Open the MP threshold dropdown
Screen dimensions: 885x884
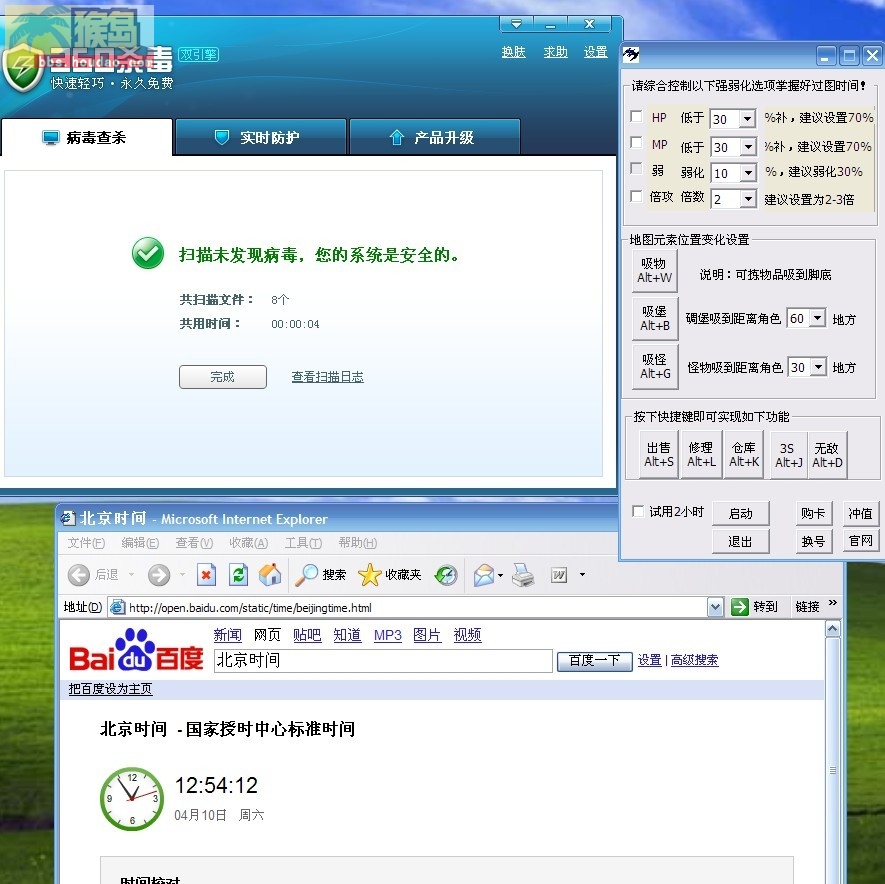pos(748,147)
